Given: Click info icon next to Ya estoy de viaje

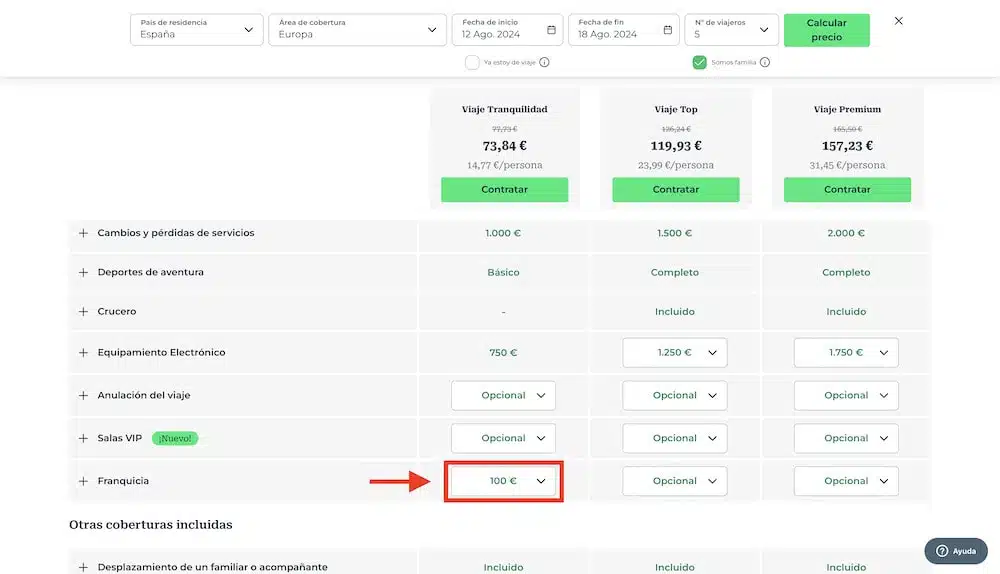Looking at the screenshot, I should coord(544,63).
